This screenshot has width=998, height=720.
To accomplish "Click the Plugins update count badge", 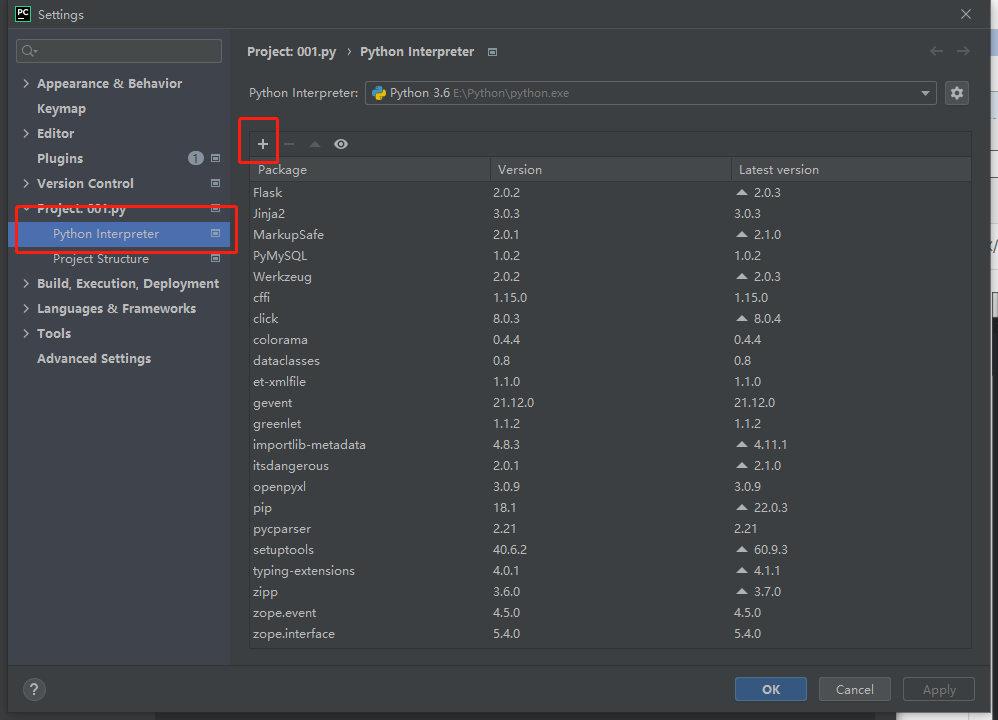I will click(195, 158).
